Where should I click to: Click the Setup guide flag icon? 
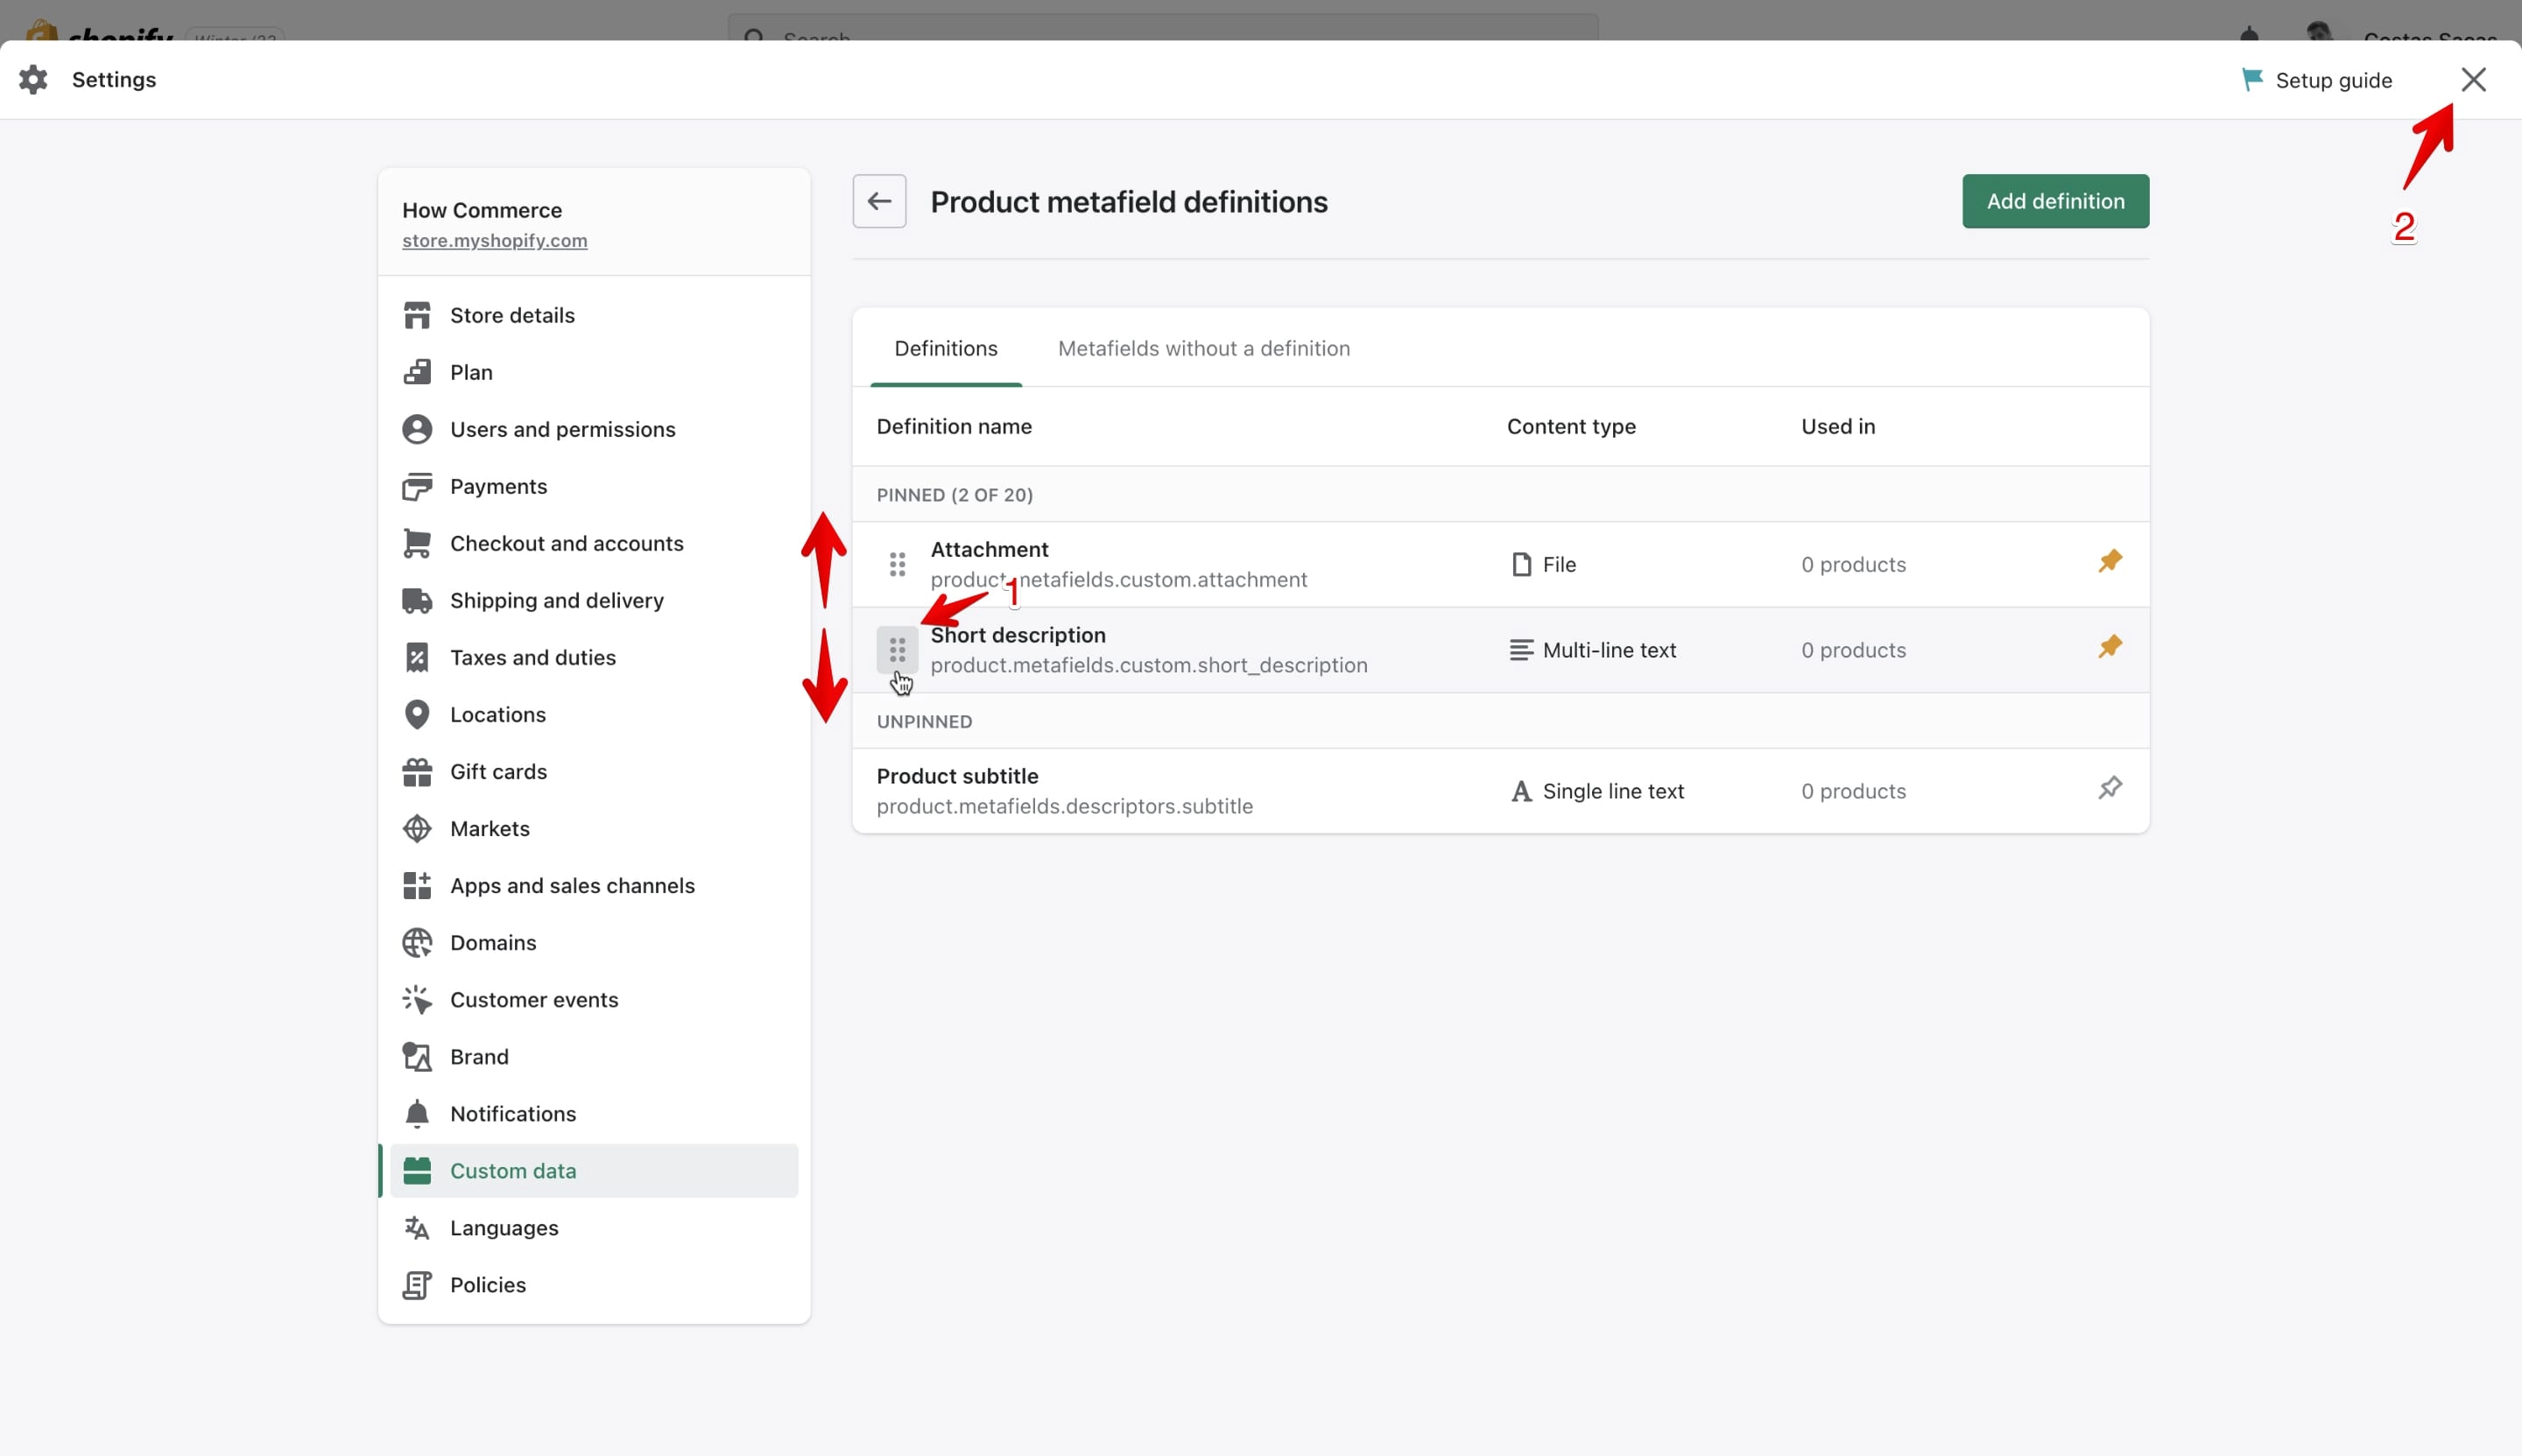click(2252, 80)
